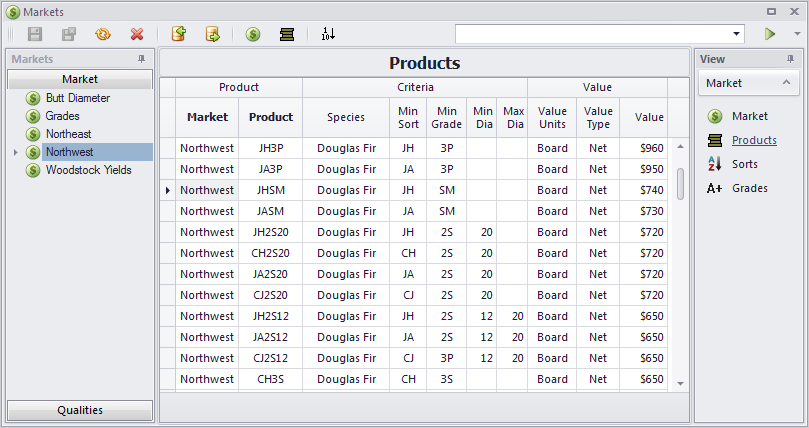Click the green dollar Market toolbar icon
The width and height of the screenshot is (809, 428).
click(x=253, y=34)
